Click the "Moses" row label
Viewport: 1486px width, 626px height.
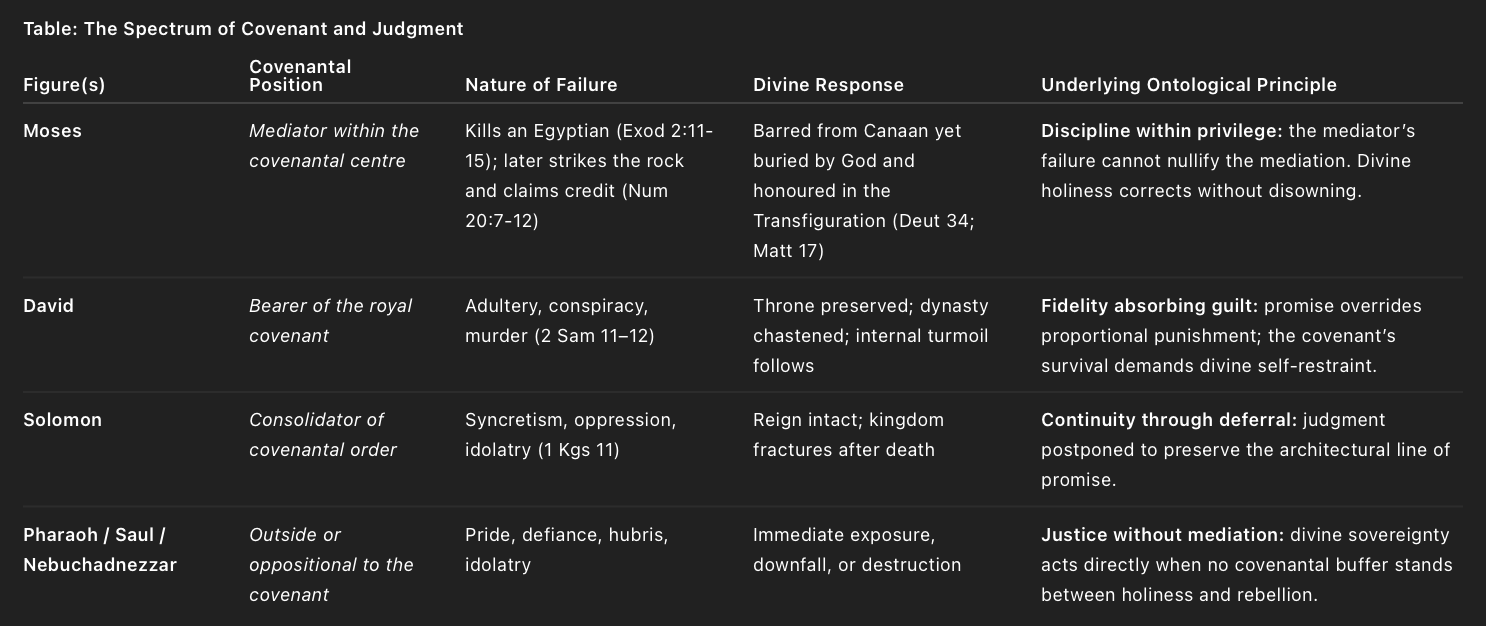click(x=52, y=131)
